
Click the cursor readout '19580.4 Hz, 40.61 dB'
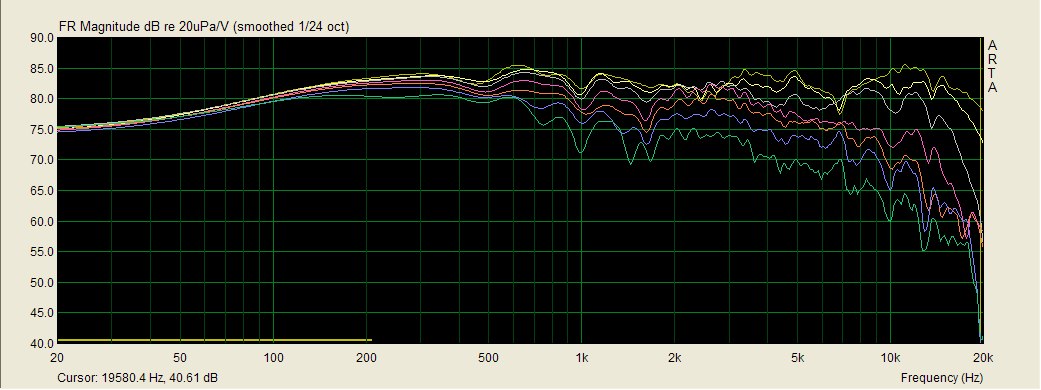(158, 378)
